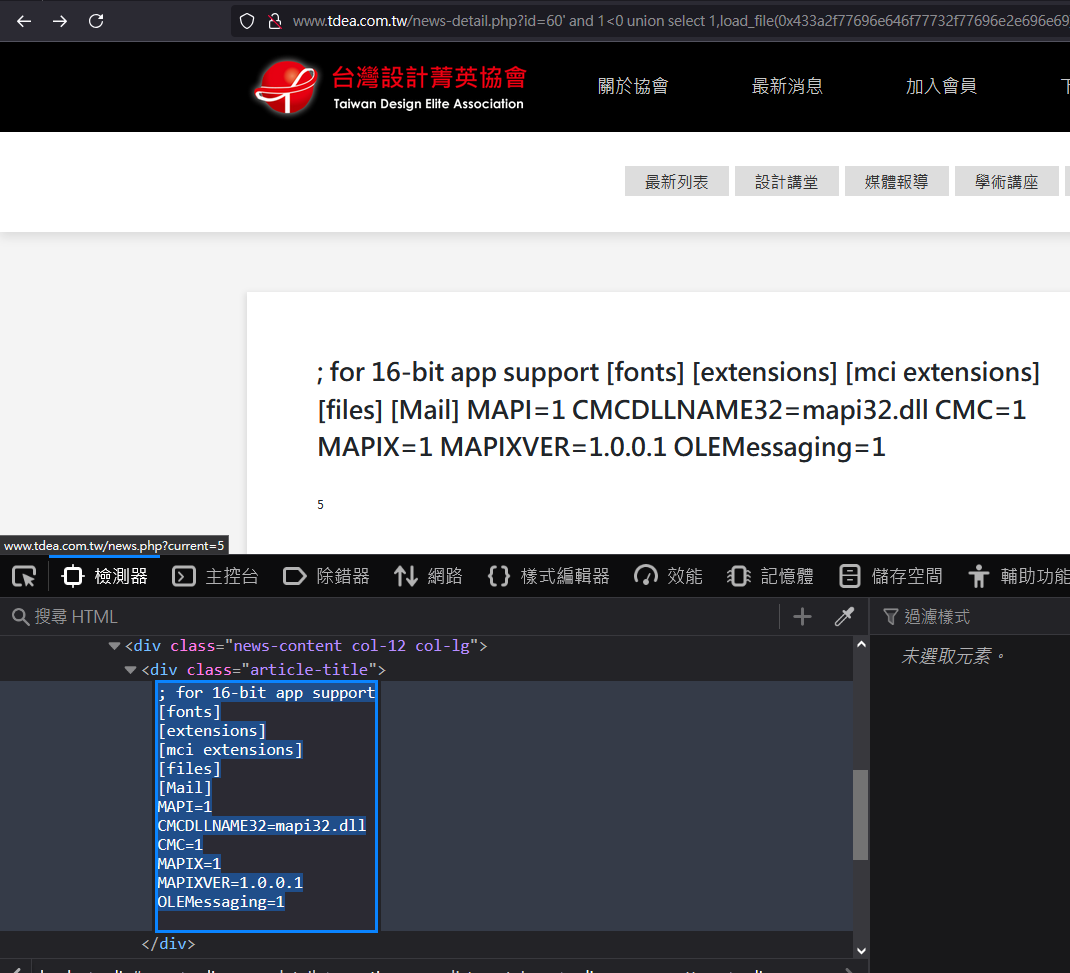Switch to the 樣式編輯器 style editor tab
Image resolution: width=1070 pixels, height=973 pixels.
click(549, 577)
